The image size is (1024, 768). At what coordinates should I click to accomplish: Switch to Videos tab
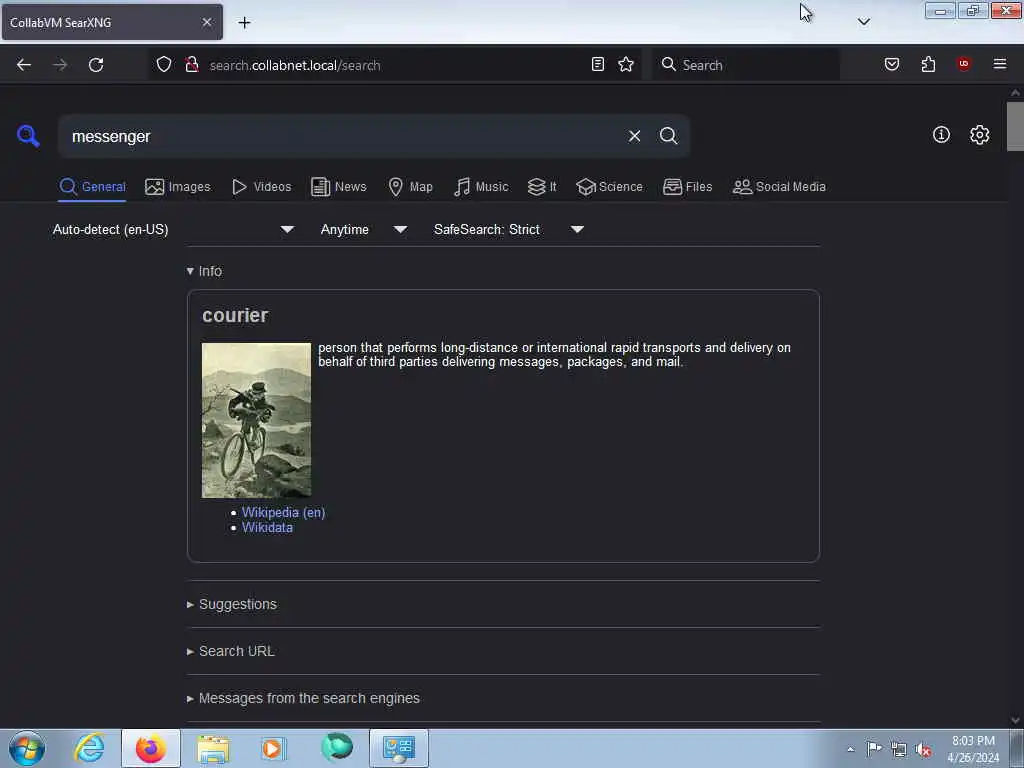point(261,187)
